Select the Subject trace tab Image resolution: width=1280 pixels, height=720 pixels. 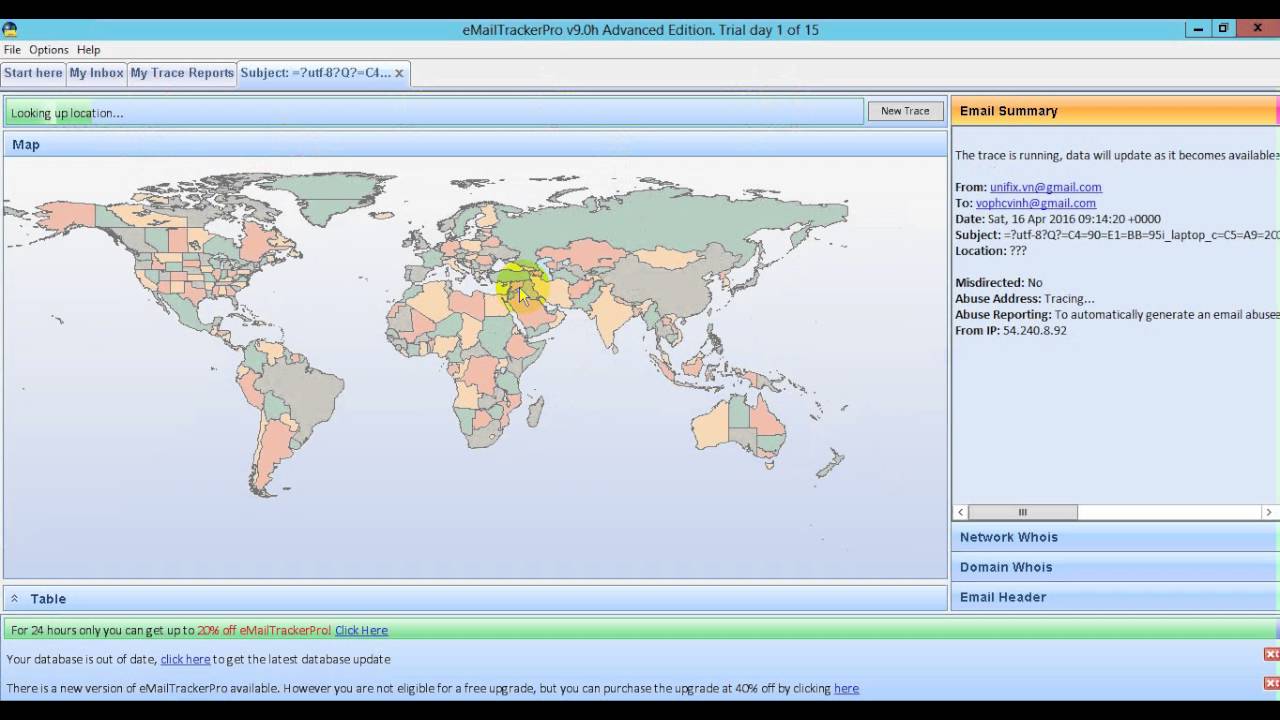[x=316, y=73]
